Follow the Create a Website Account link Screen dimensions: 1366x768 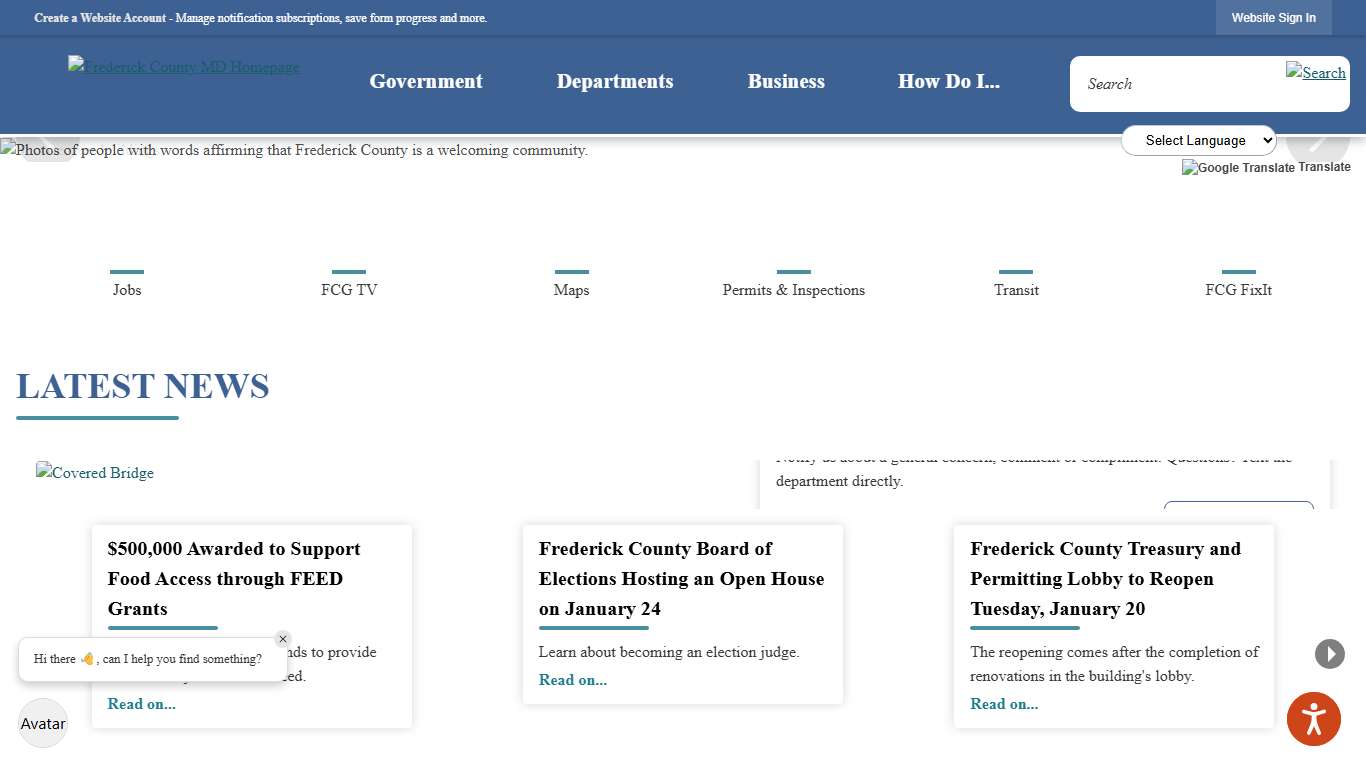(100, 18)
